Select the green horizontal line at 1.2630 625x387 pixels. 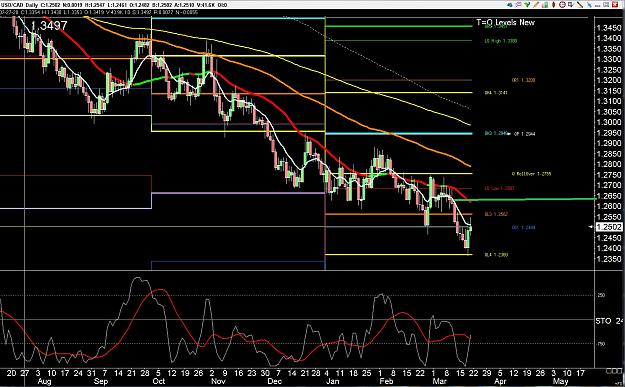click(526, 199)
